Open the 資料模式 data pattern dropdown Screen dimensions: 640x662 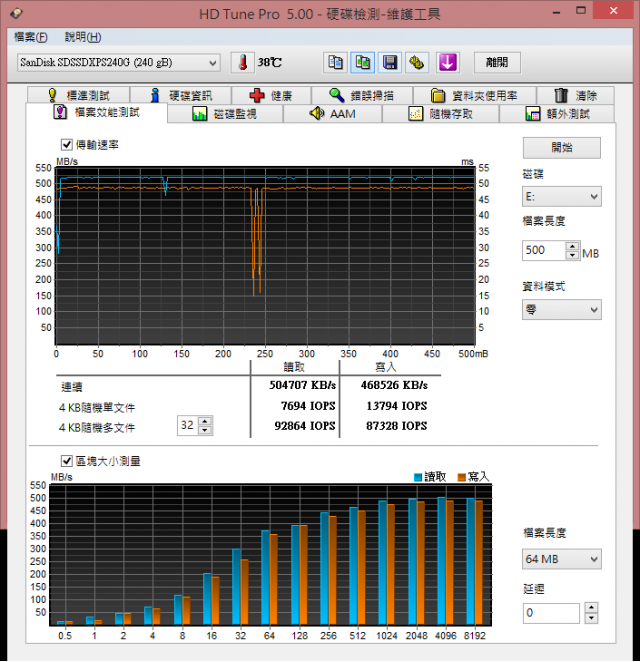tap(561, 310)
